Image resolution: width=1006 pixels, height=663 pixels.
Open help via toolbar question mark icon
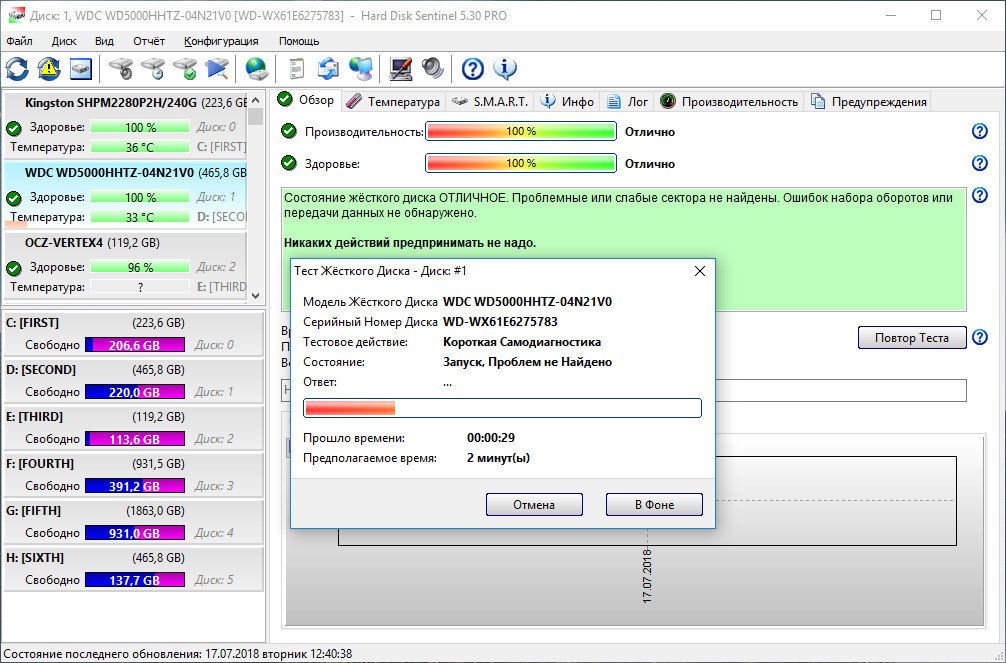pos(473,69)
